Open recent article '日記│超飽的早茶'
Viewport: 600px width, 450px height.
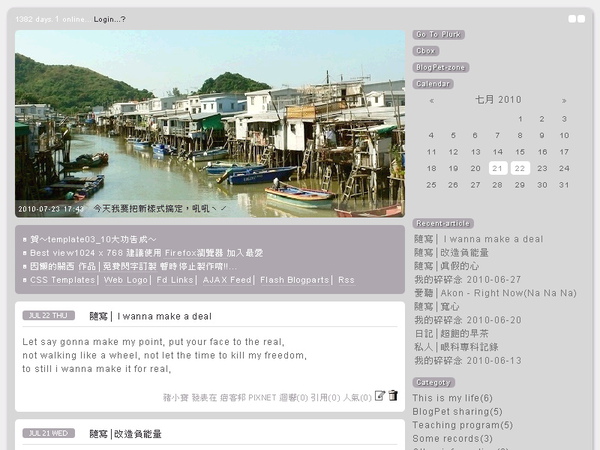(452, 333)
